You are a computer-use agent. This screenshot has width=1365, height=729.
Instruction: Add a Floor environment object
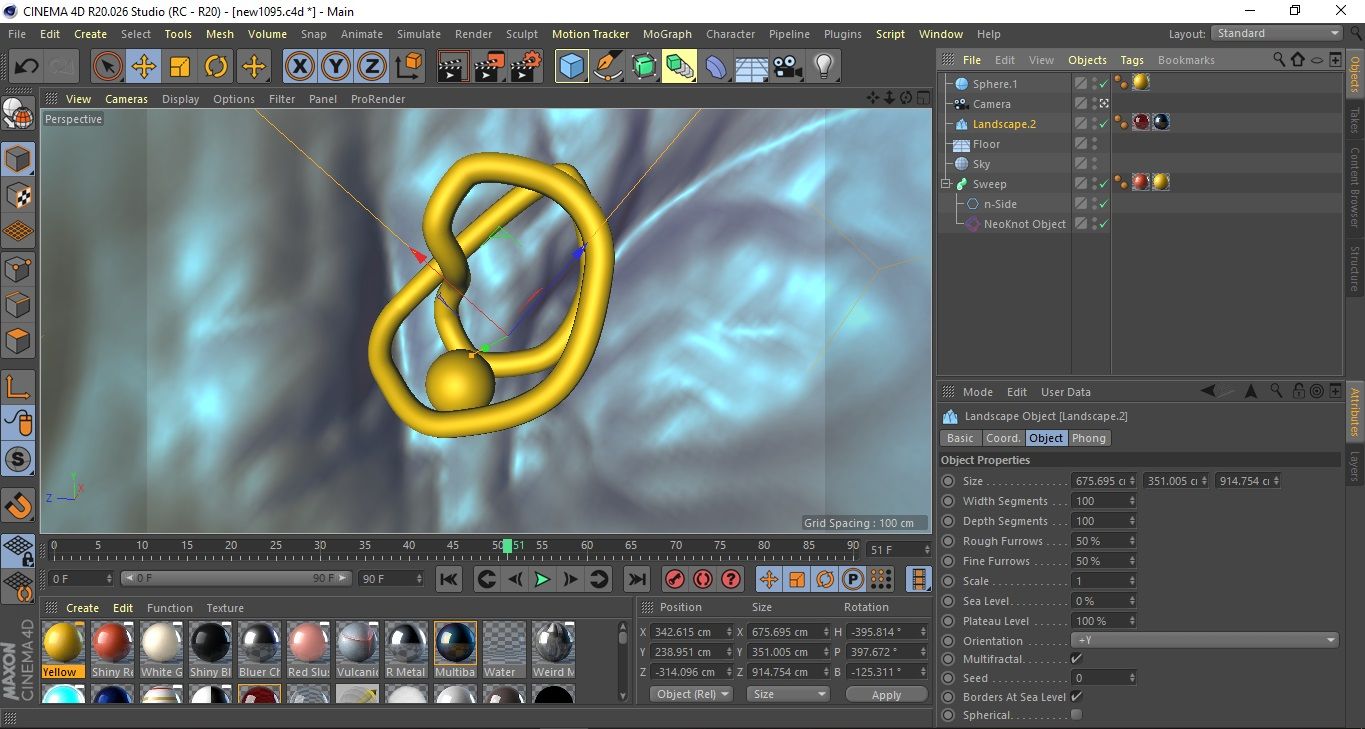(x=751, y=67)
